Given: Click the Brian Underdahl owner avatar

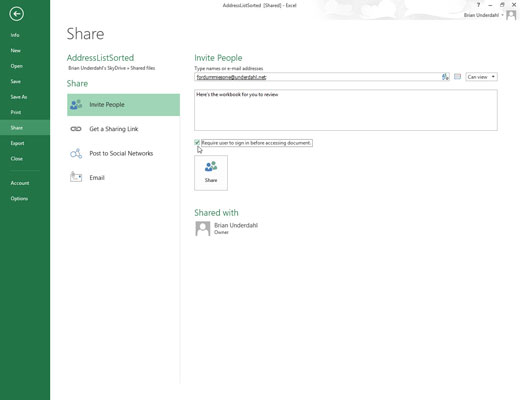Looking at the screenshot, I should point(202,229).
